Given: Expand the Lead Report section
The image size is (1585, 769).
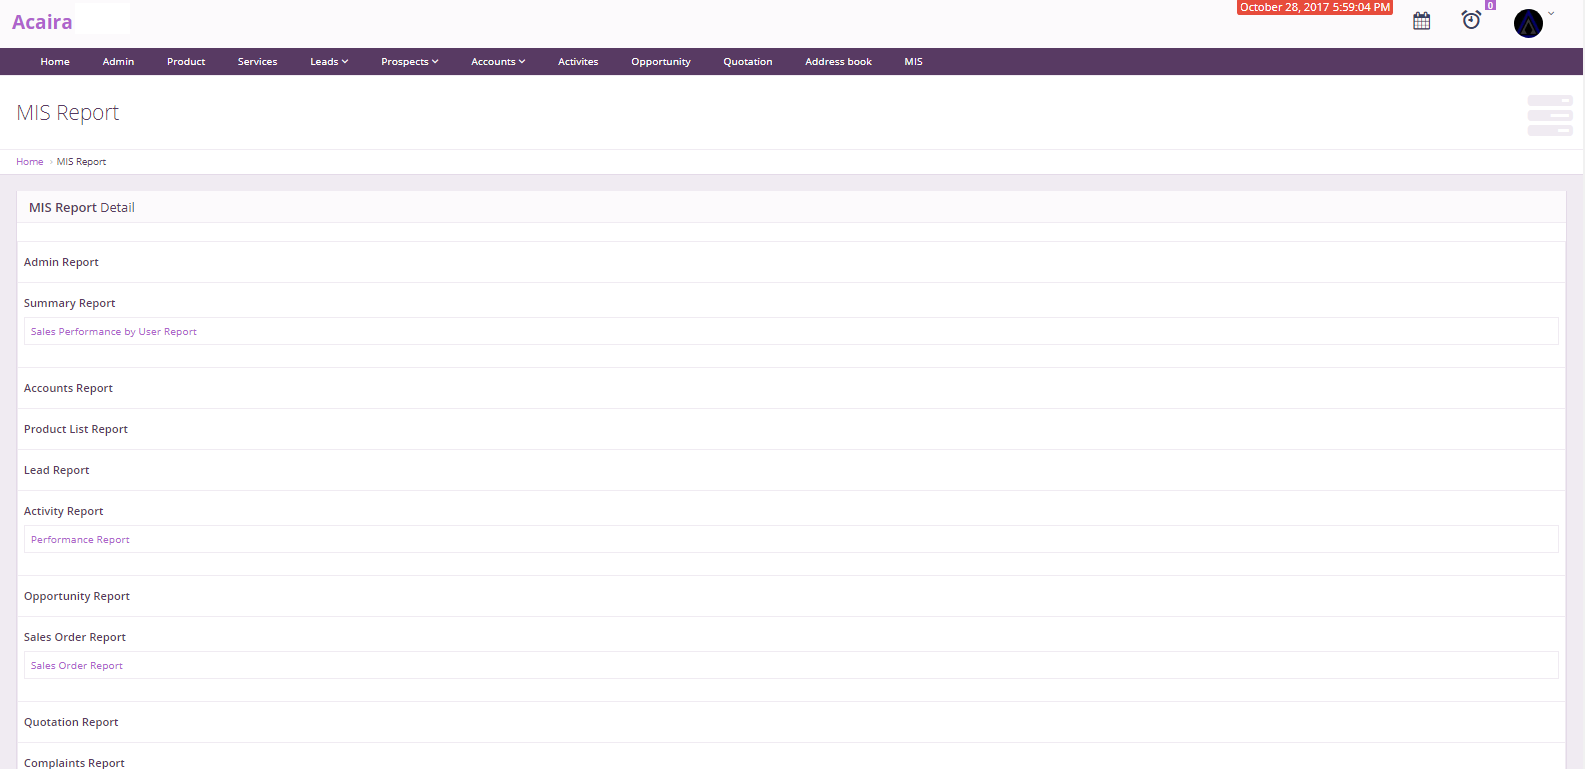Looking at the screenshot, I should pos(57,470).
